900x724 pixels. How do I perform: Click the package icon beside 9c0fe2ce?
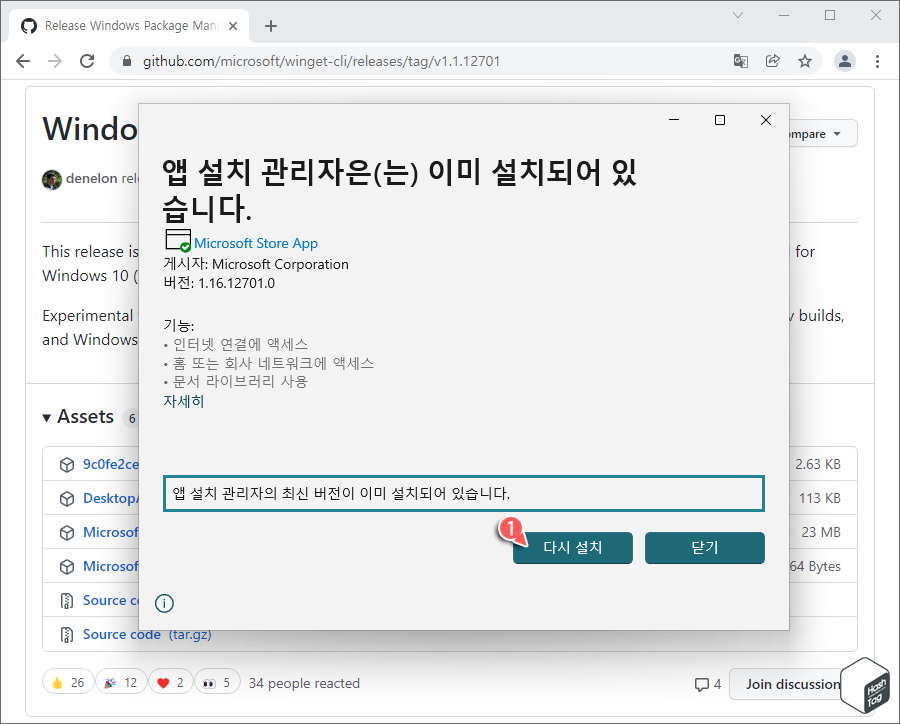[67, 464]
